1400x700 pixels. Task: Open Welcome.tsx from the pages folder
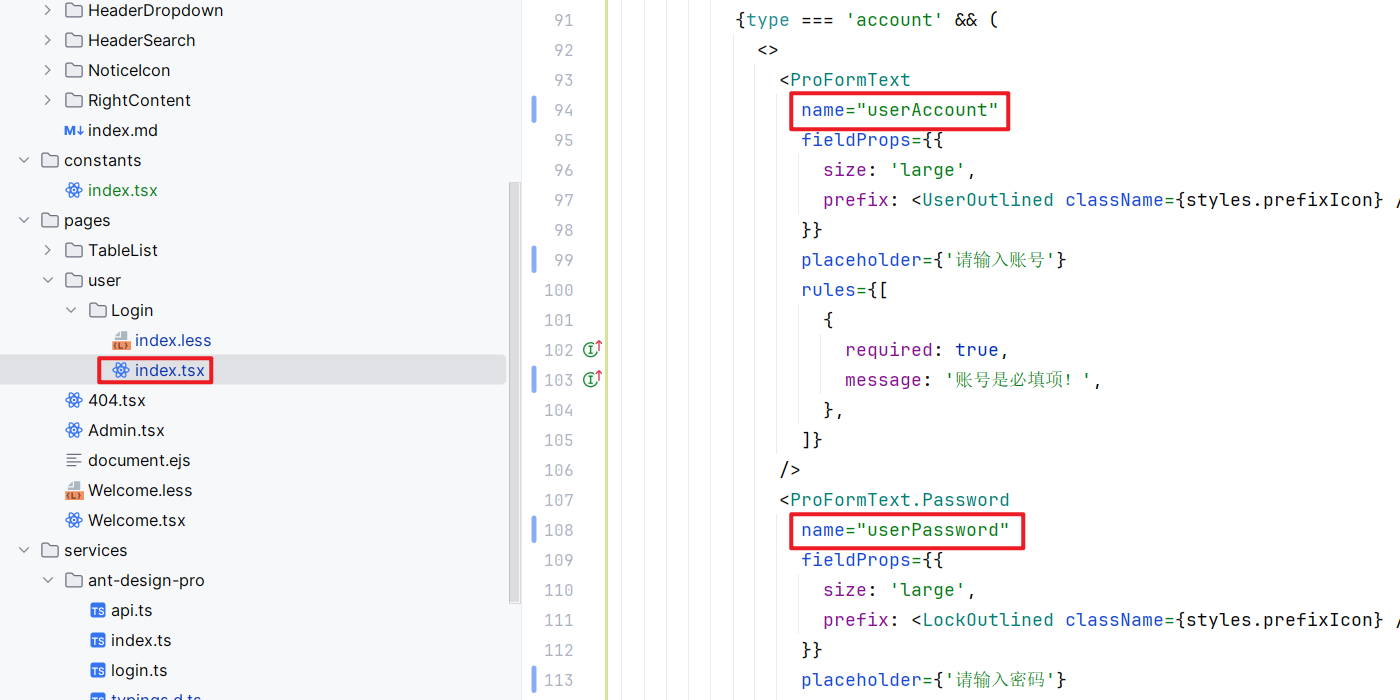click(x=136, y=520)
